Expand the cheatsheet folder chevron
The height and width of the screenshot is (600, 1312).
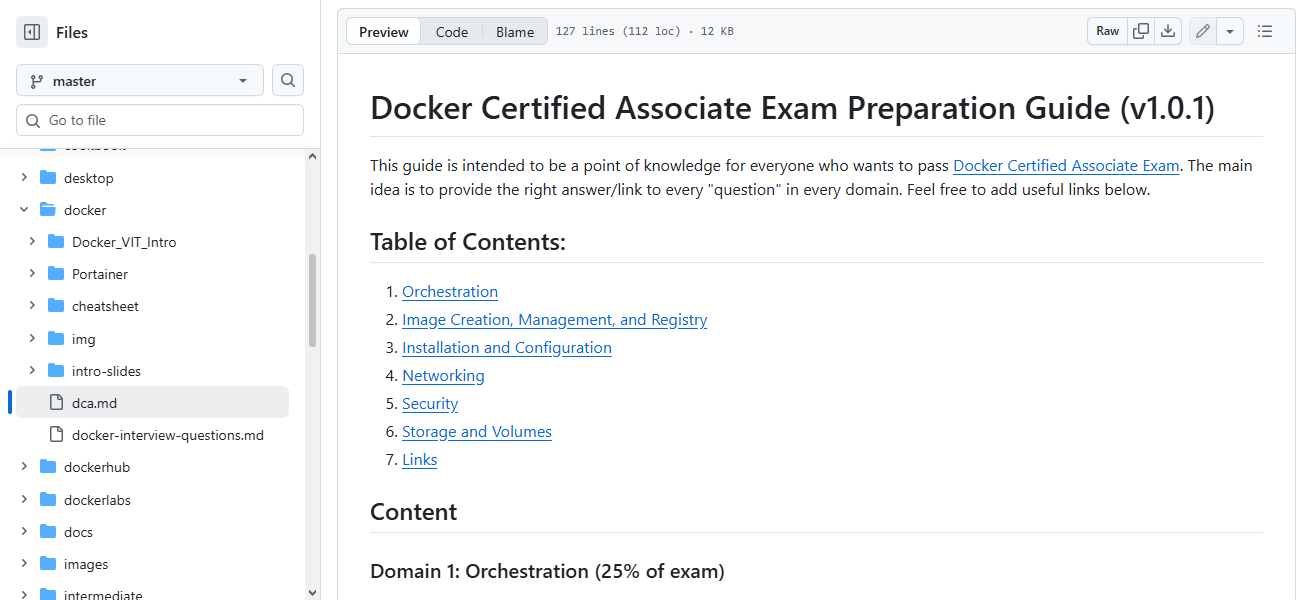pos(32,306)
